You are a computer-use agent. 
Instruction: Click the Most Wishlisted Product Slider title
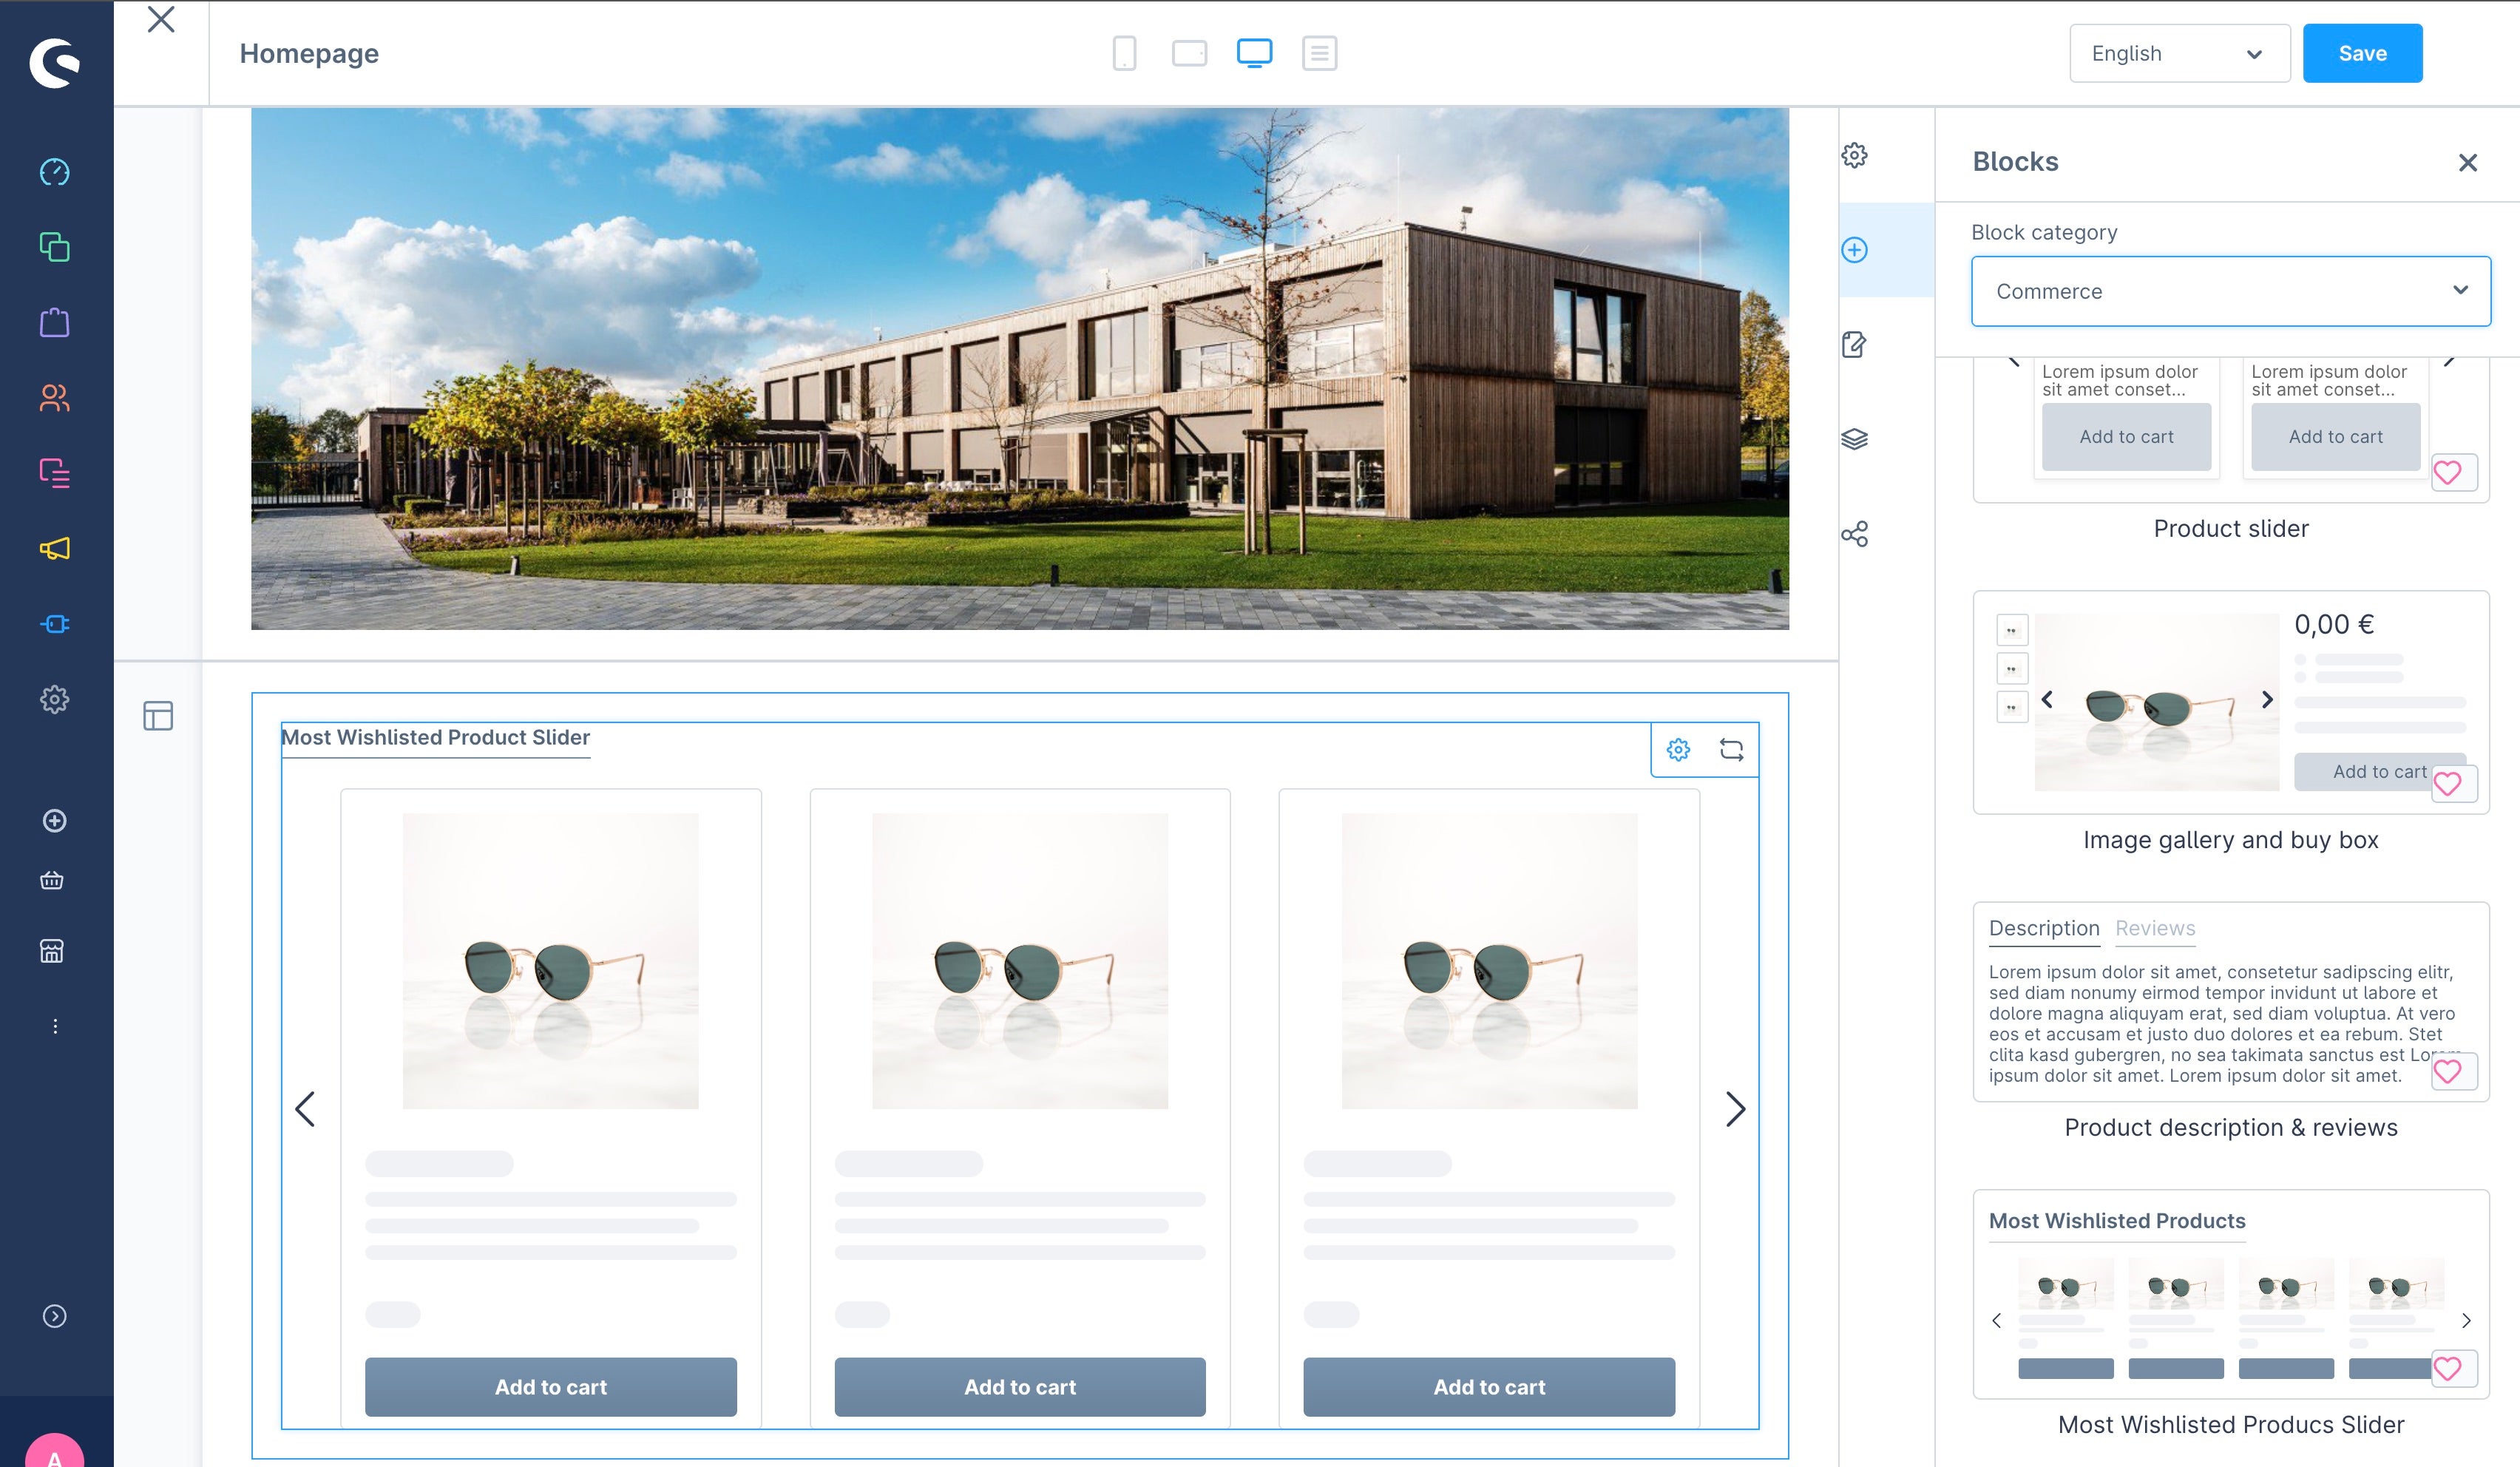(435, 737)
